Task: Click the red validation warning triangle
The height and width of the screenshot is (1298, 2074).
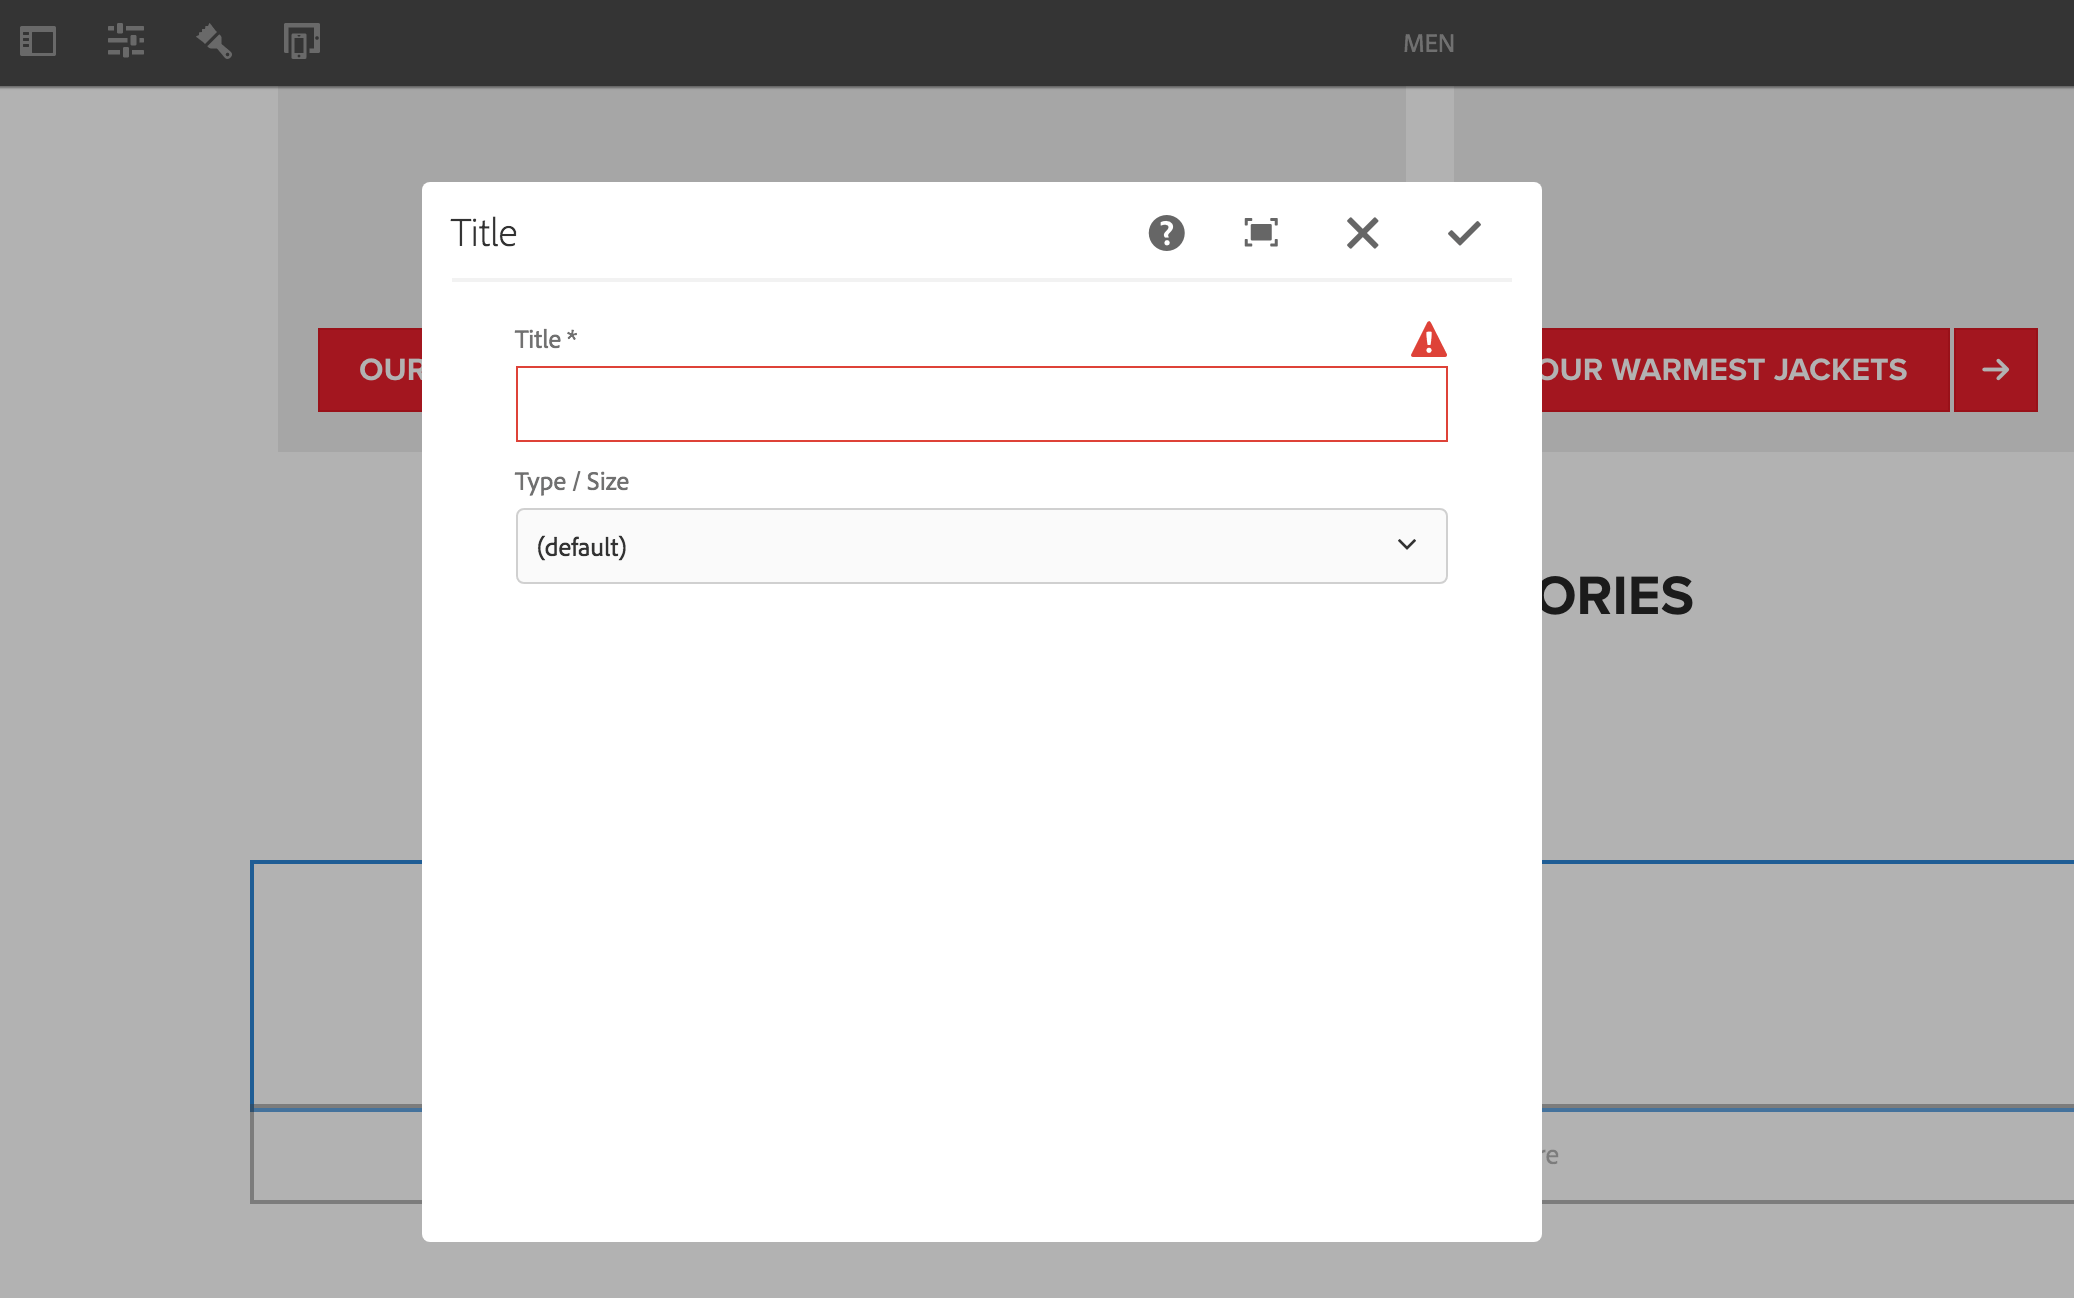Action: tap(1428, 340)
